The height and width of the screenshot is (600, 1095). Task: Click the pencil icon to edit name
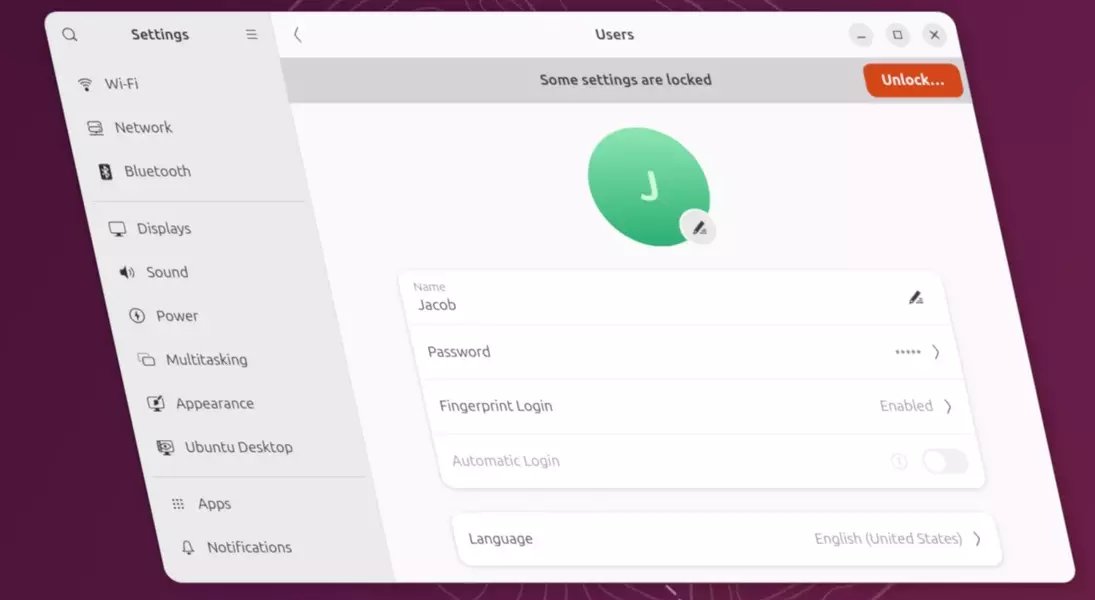click(915, 297)
